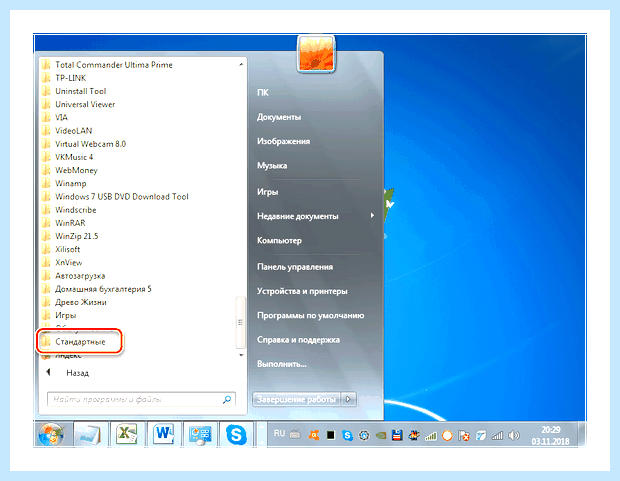Click the Winamp folder icon

[46, 184]
